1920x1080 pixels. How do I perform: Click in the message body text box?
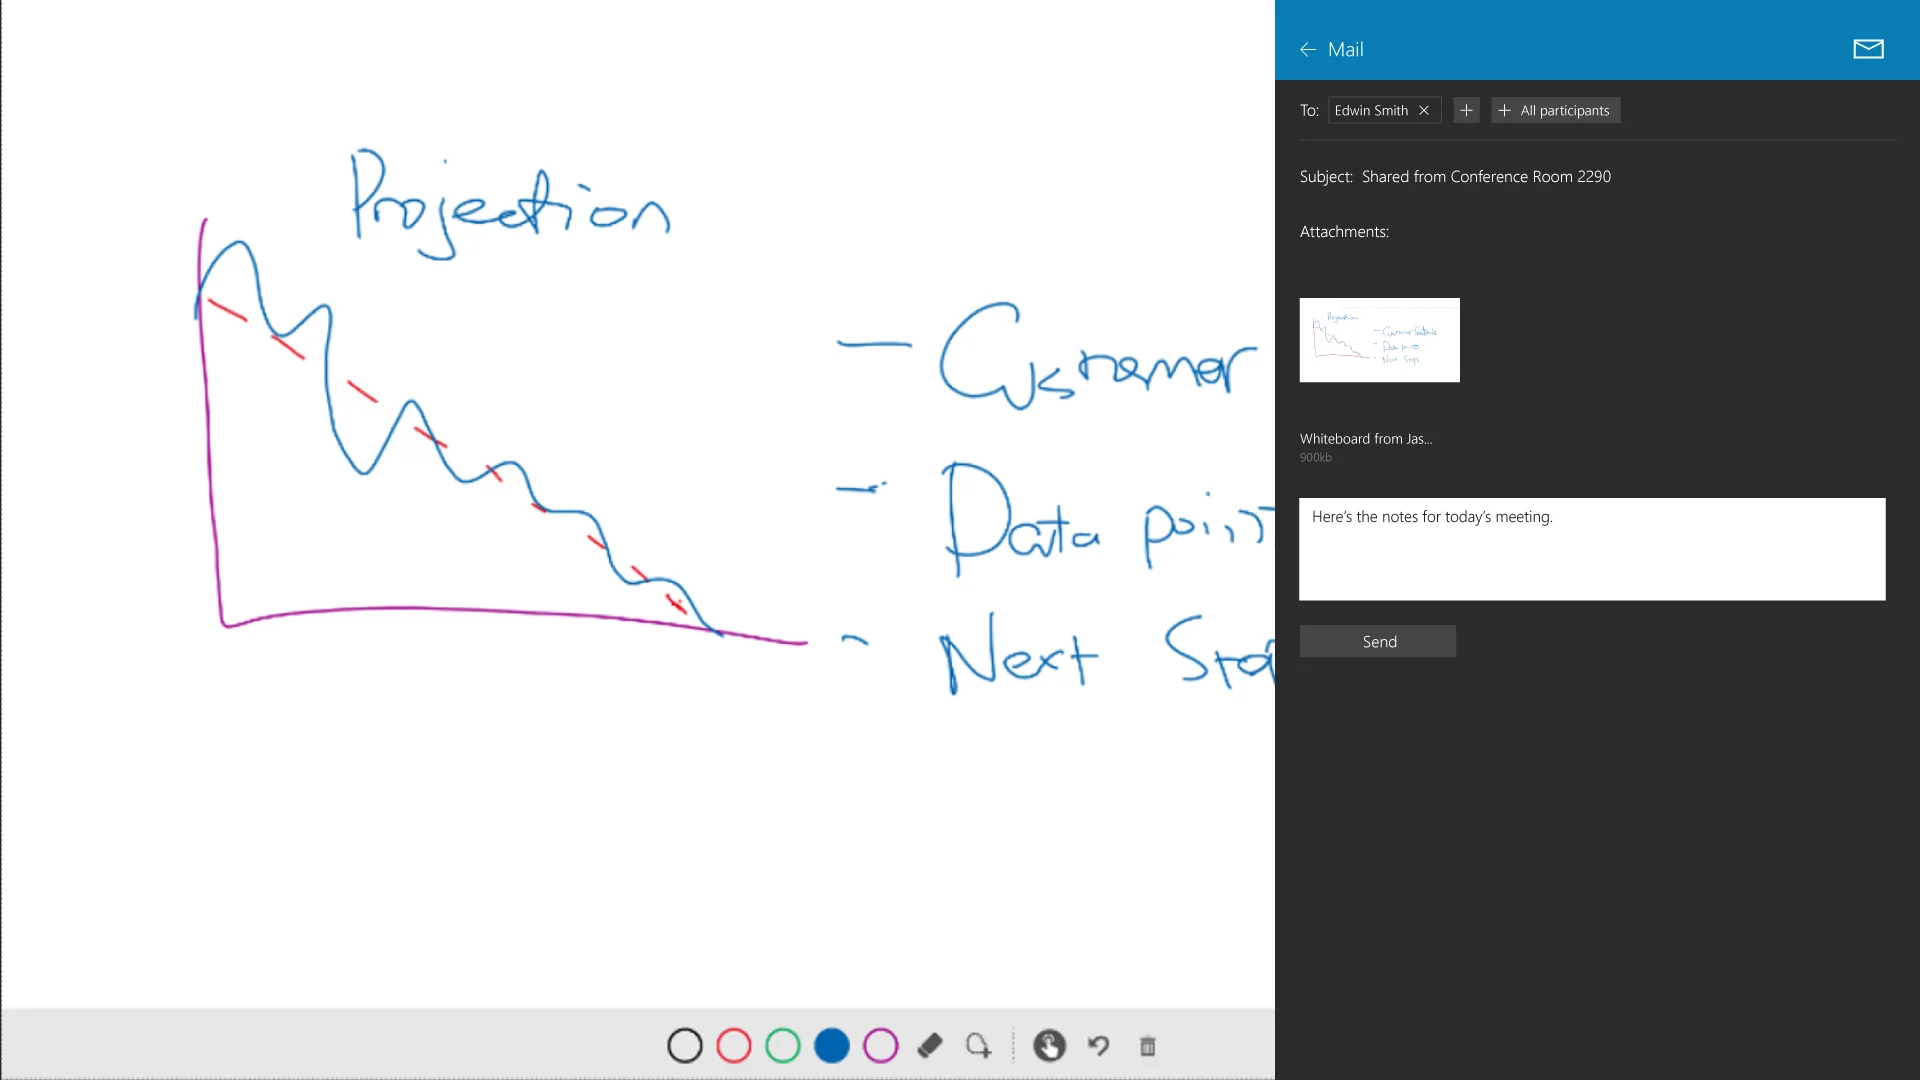(1592, 550)
